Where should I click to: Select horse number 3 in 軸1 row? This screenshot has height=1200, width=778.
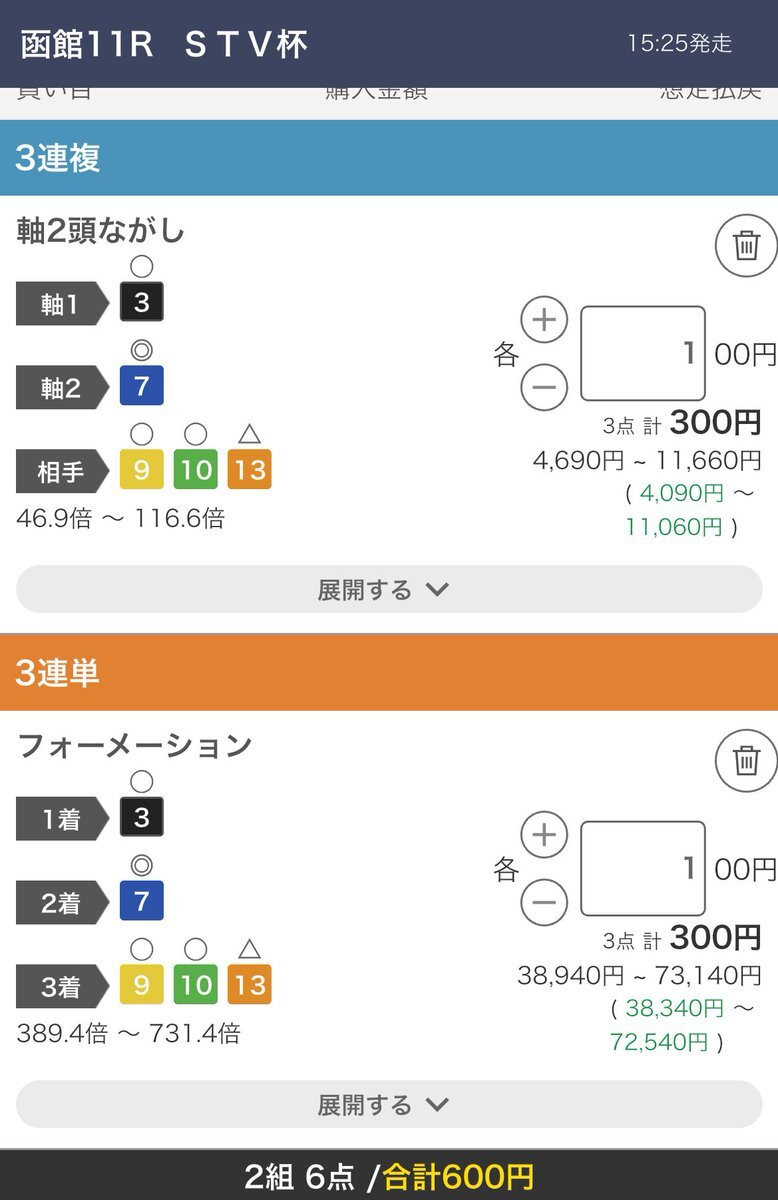click(141, 302)
